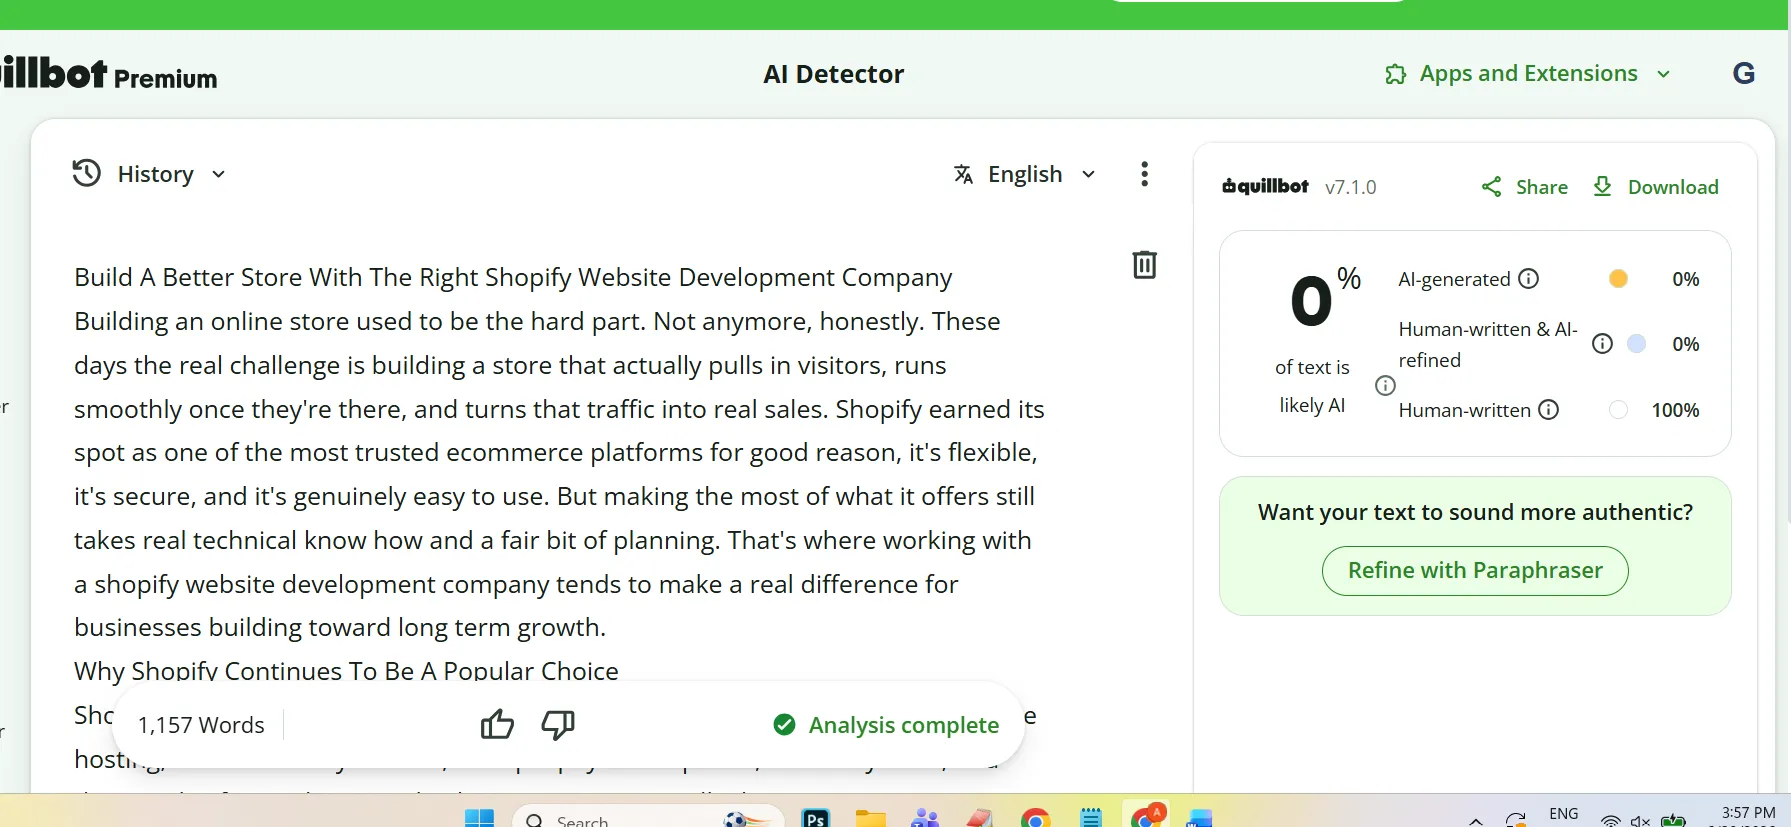Show hidden system tray icons
Viewport: 1791px width, 827px height.
pos(1475,821)
